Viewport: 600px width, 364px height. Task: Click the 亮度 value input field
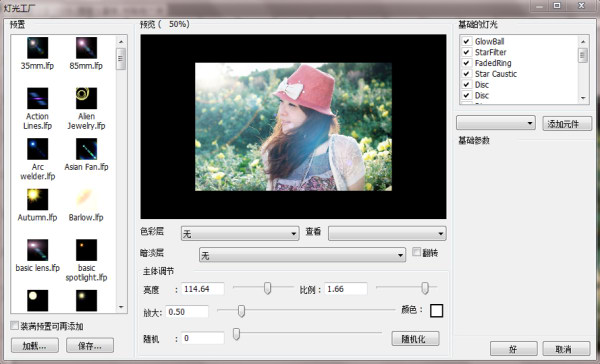[202, 289]
